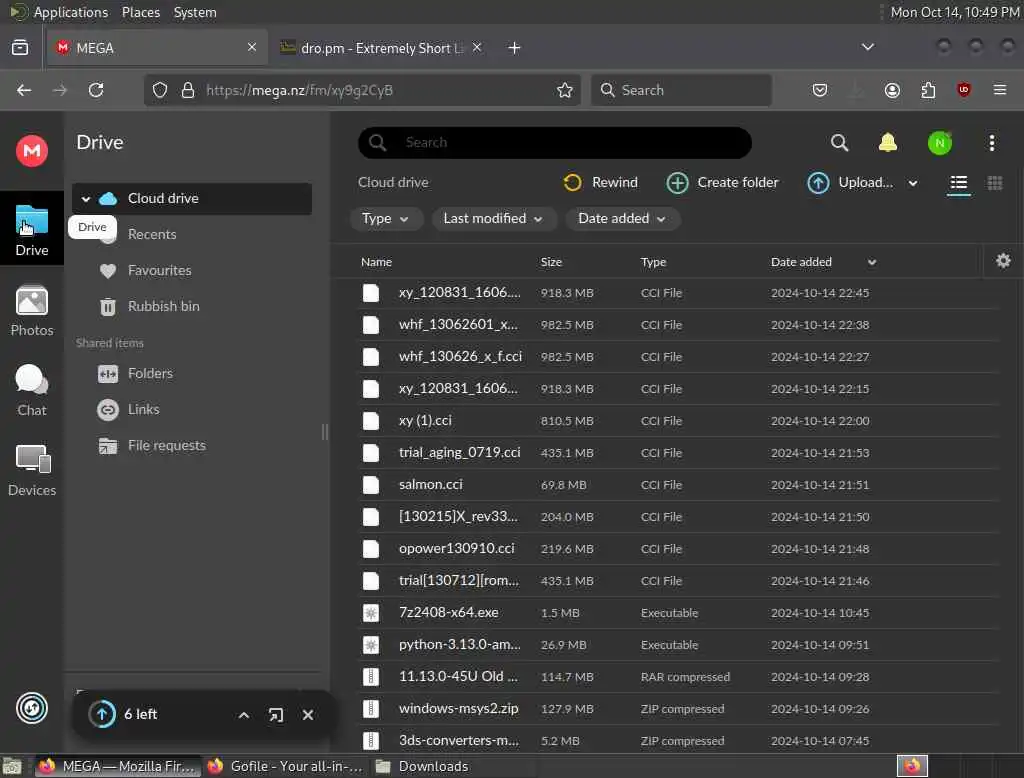Open a new browser tab
This screenshot has height=778, width=1024.
point(514,48)
